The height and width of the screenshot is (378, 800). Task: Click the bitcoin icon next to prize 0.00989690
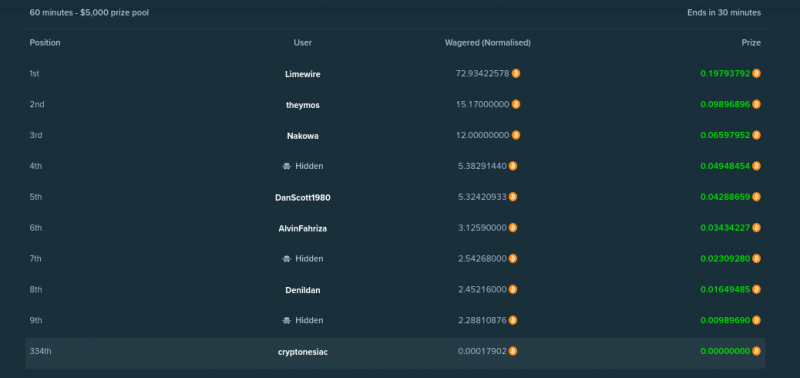pyautogui.click(x=756, y=320)
